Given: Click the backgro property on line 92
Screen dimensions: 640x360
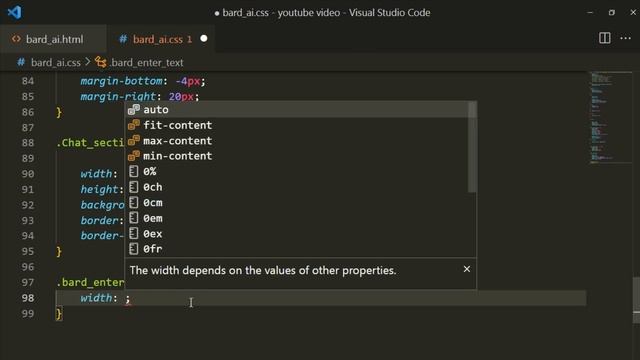Looking at the screenshot, I should 102,205.
